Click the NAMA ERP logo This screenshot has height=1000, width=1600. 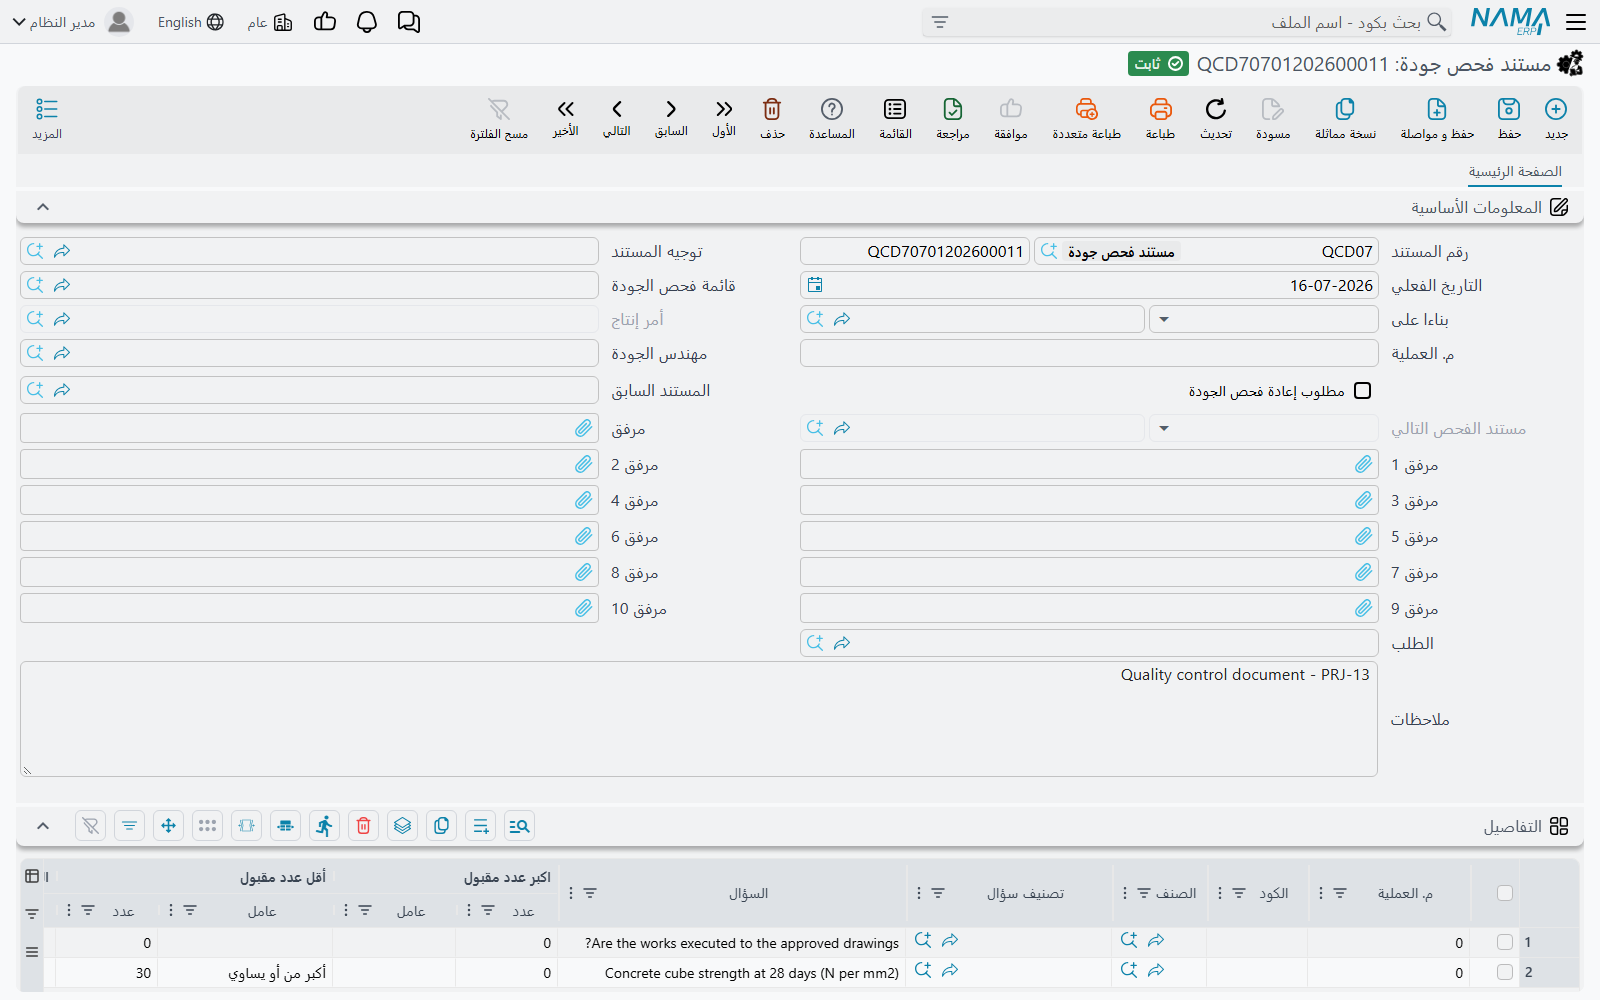point(1510,21)
